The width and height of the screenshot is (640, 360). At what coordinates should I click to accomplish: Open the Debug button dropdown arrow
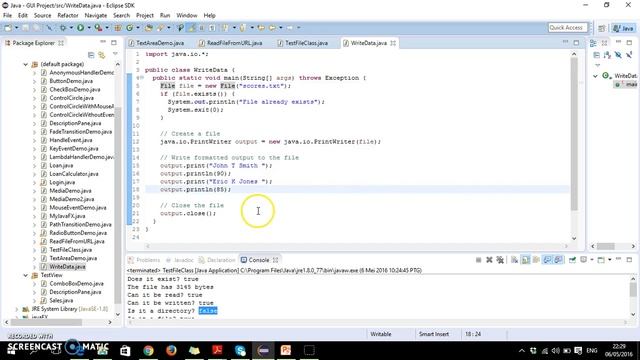point(71,28)
